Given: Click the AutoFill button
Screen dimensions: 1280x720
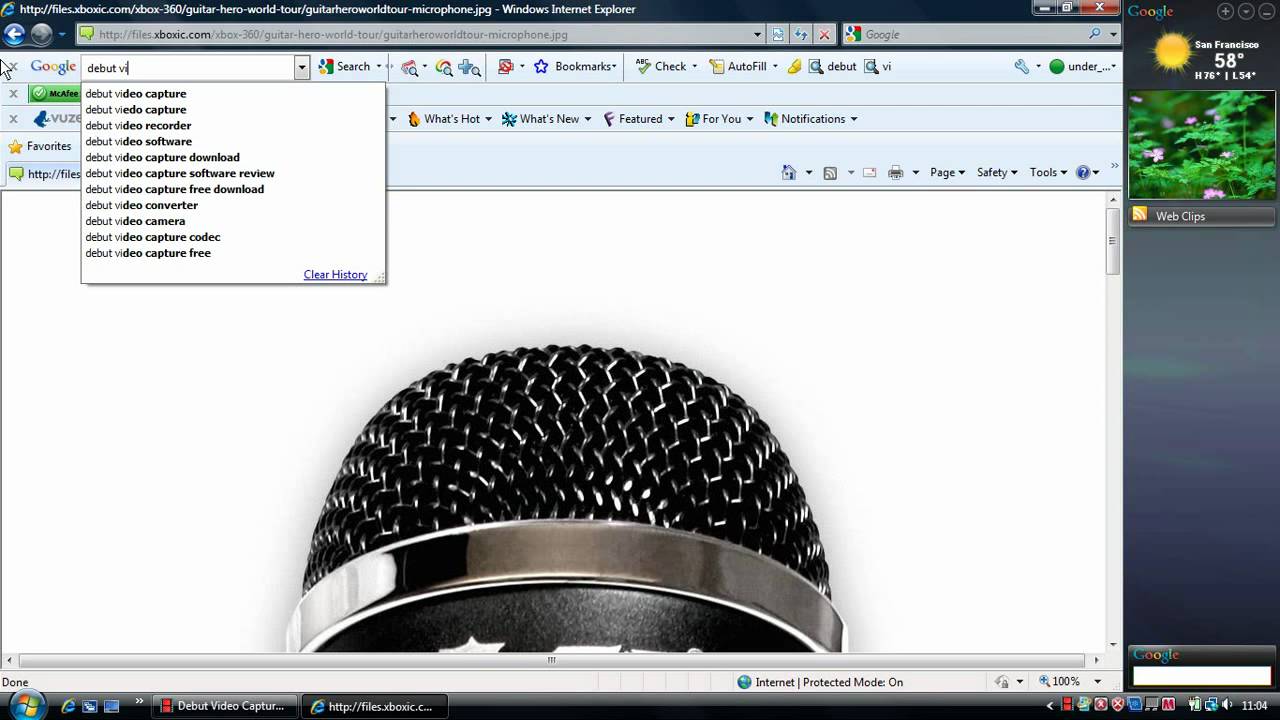Looking at the screenshot, I should coord(738,66).
